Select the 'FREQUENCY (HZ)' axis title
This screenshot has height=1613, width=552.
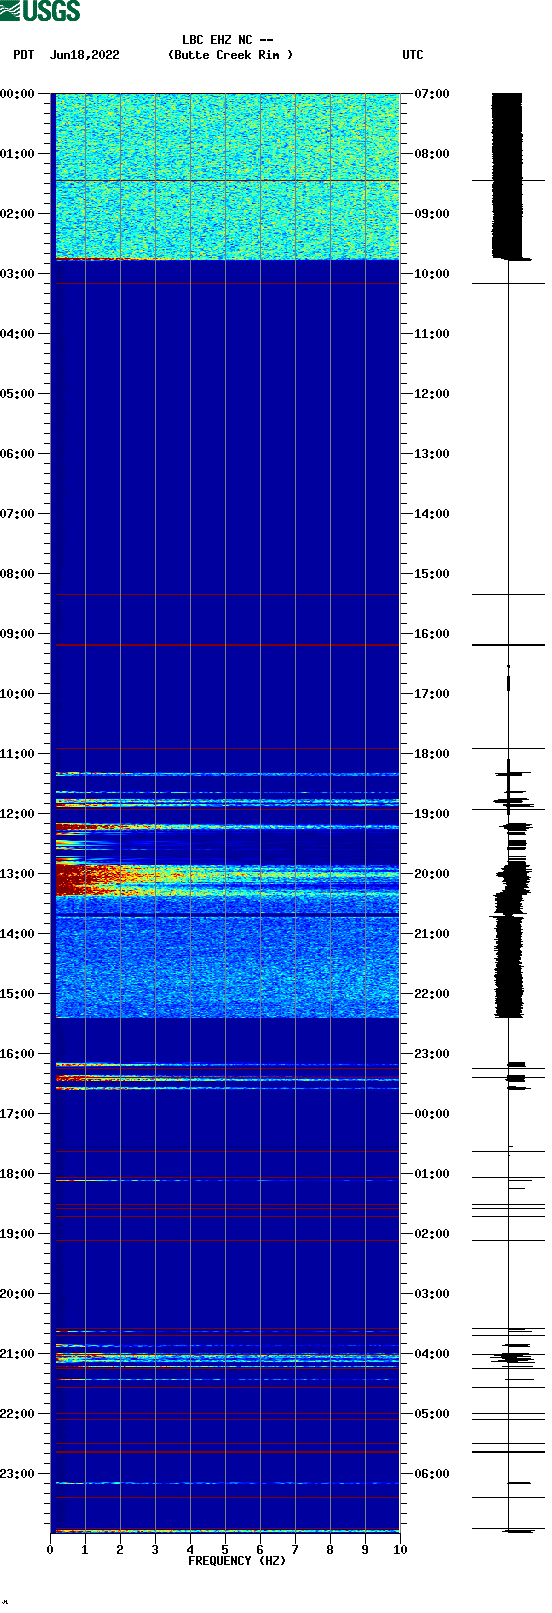click(x=237, y=1561)
